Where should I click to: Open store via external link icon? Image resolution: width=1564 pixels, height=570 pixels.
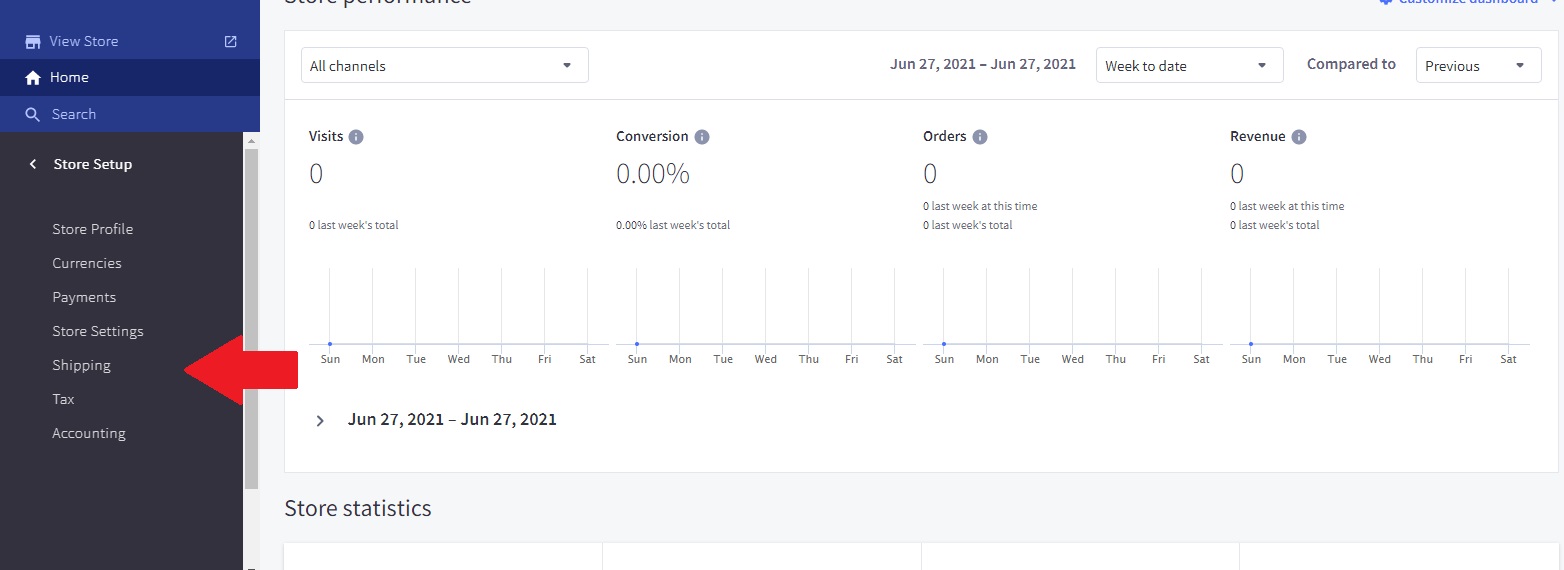(231, 42)
